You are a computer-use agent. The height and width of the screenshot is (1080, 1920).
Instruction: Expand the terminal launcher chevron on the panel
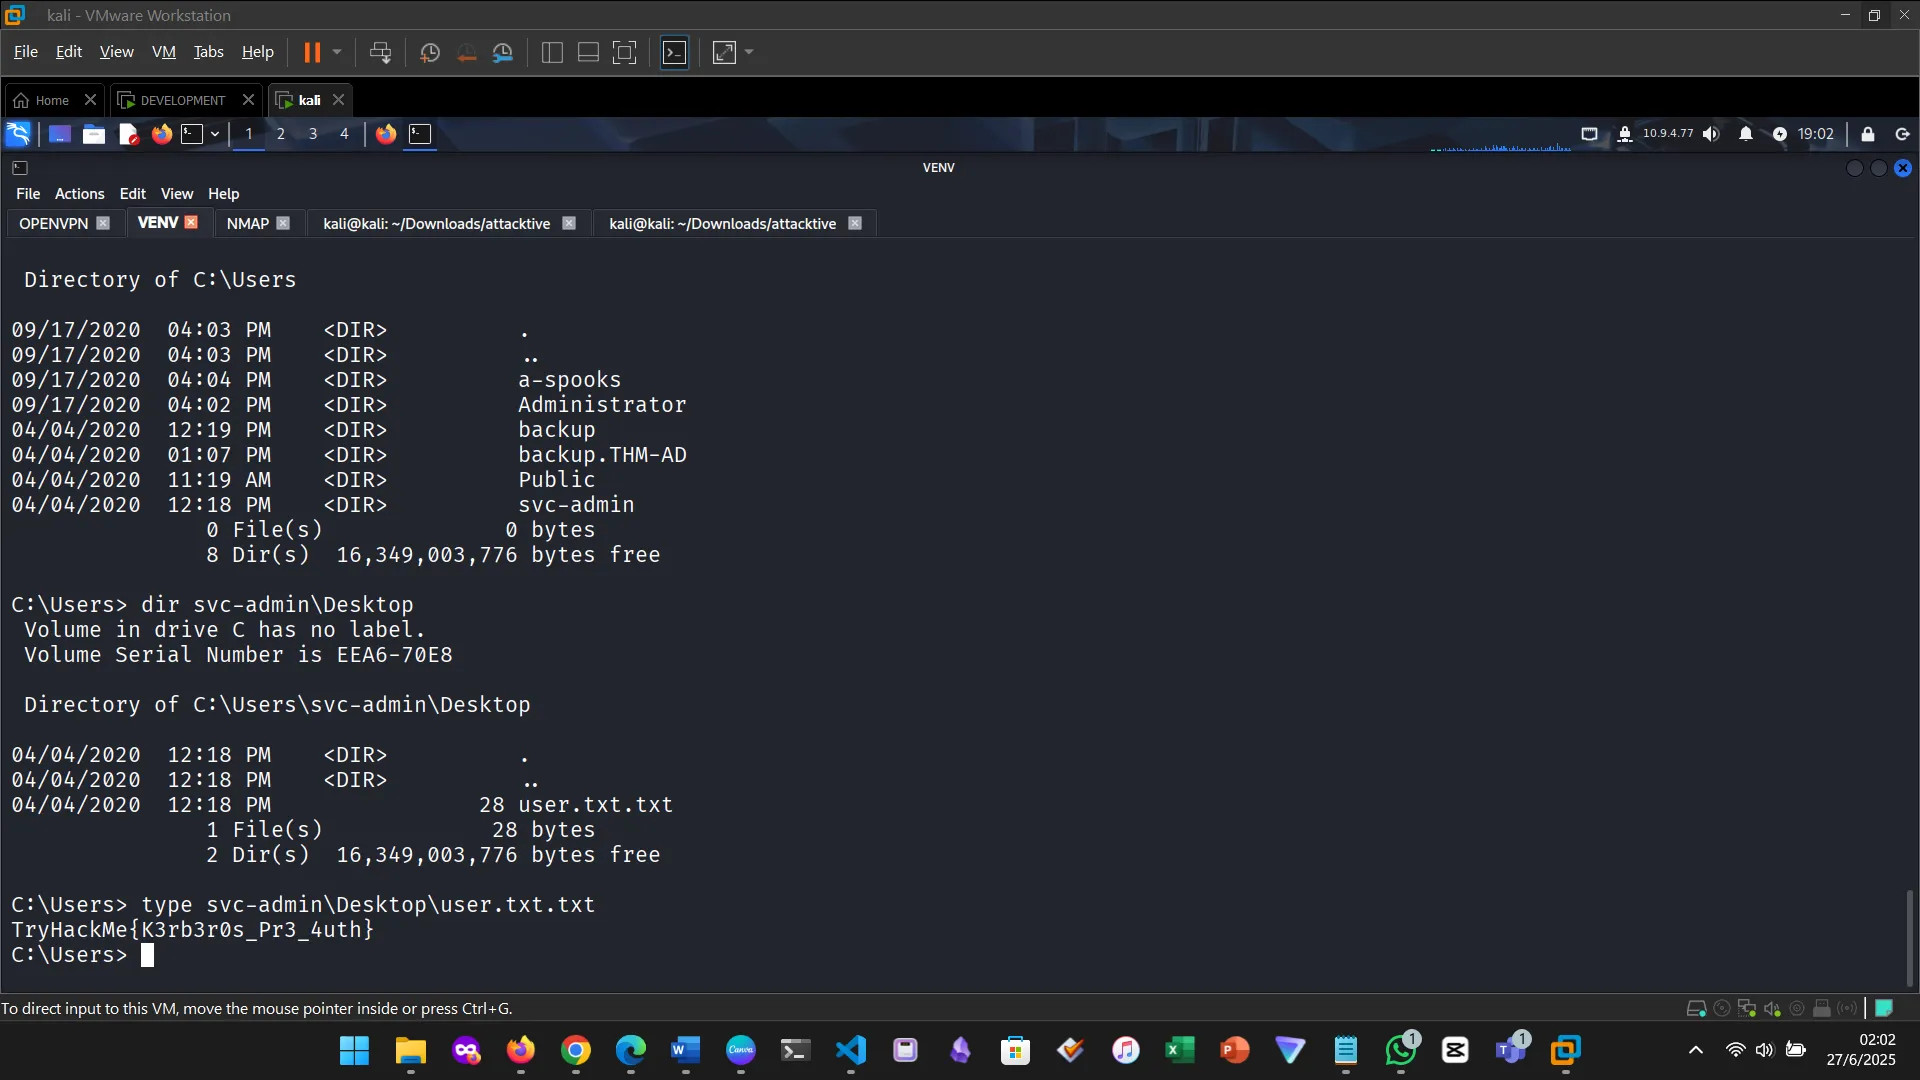point(215,134)
